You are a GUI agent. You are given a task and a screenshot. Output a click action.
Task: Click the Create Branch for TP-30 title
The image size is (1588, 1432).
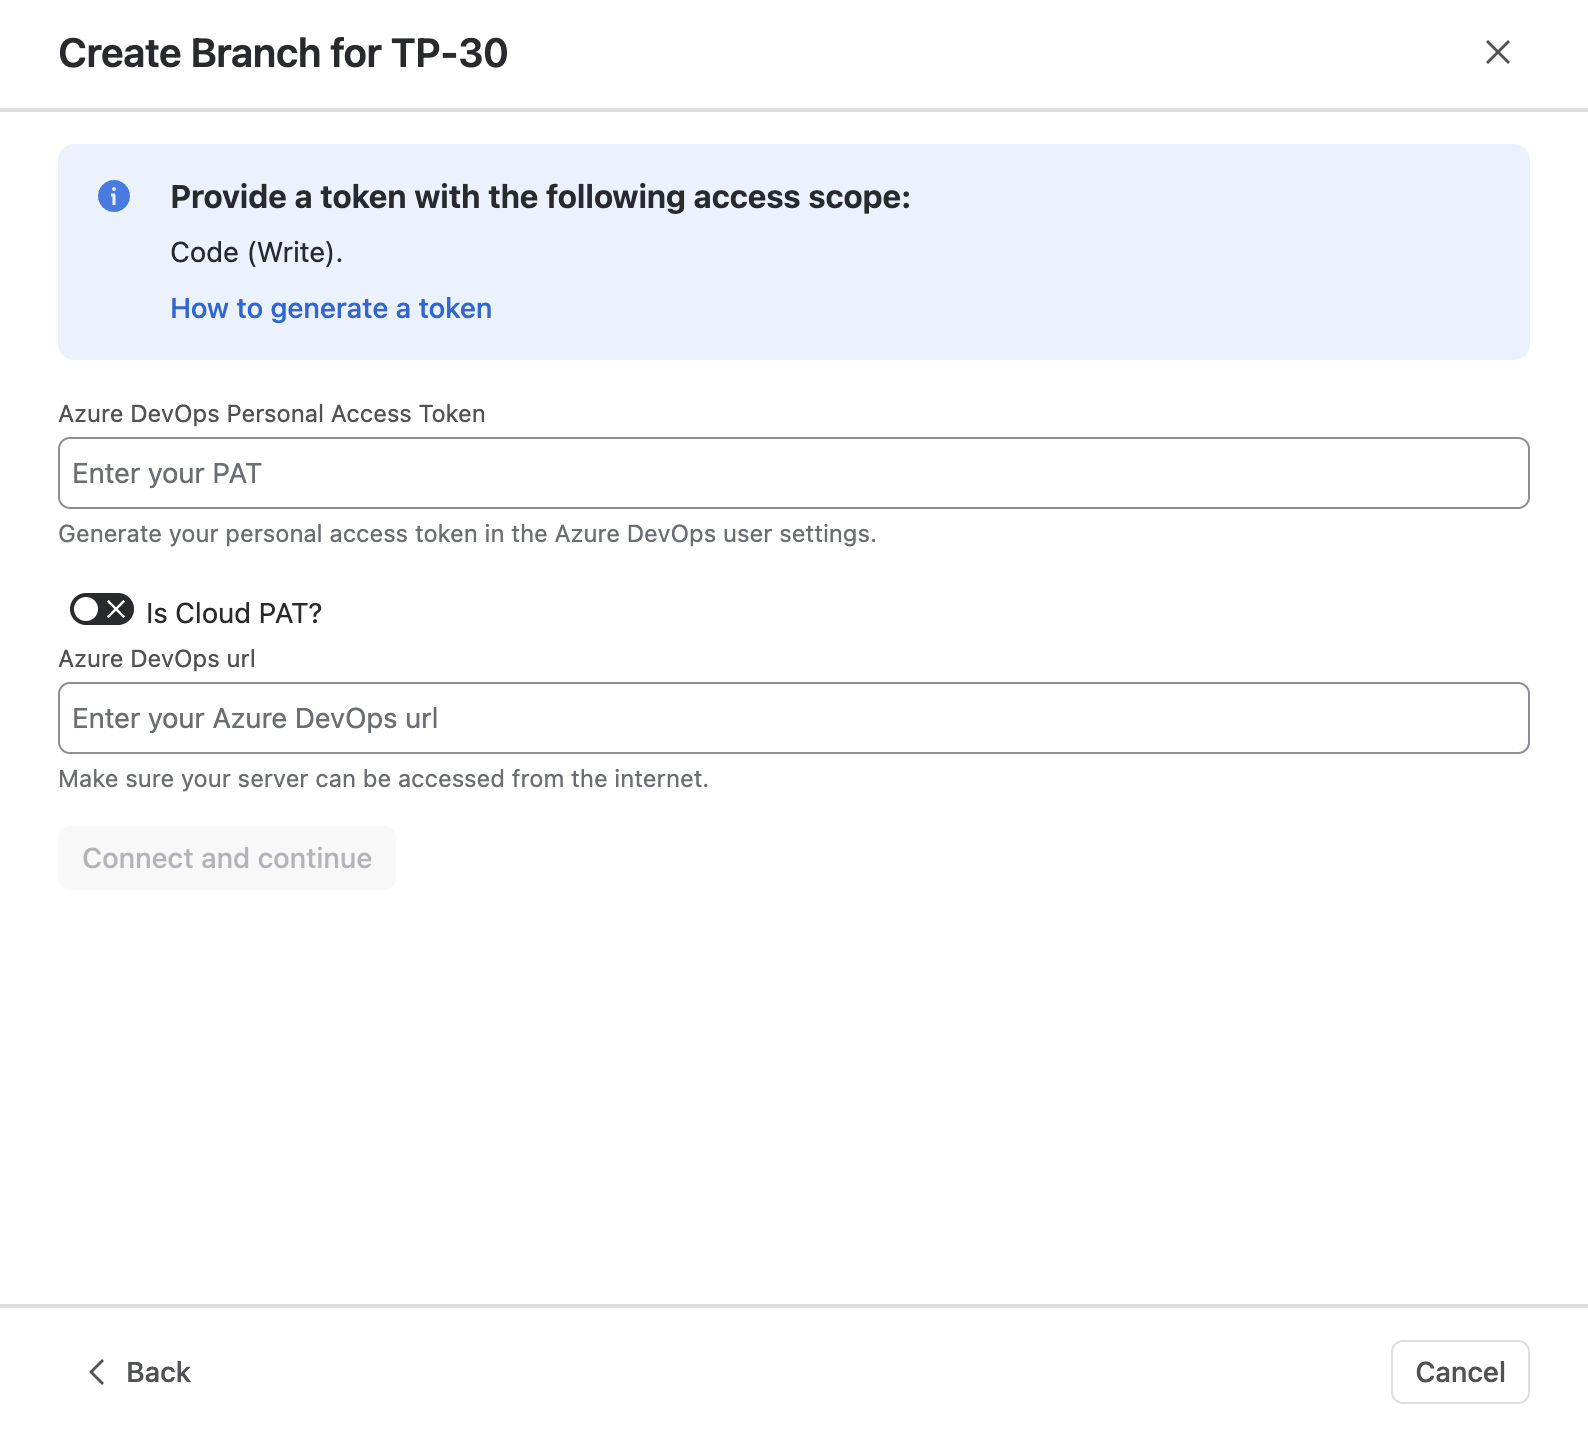283,53
